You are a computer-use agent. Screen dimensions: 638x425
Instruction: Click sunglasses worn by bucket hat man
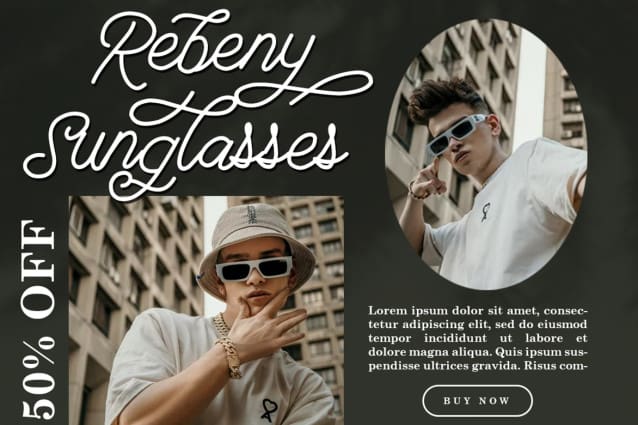254,268
